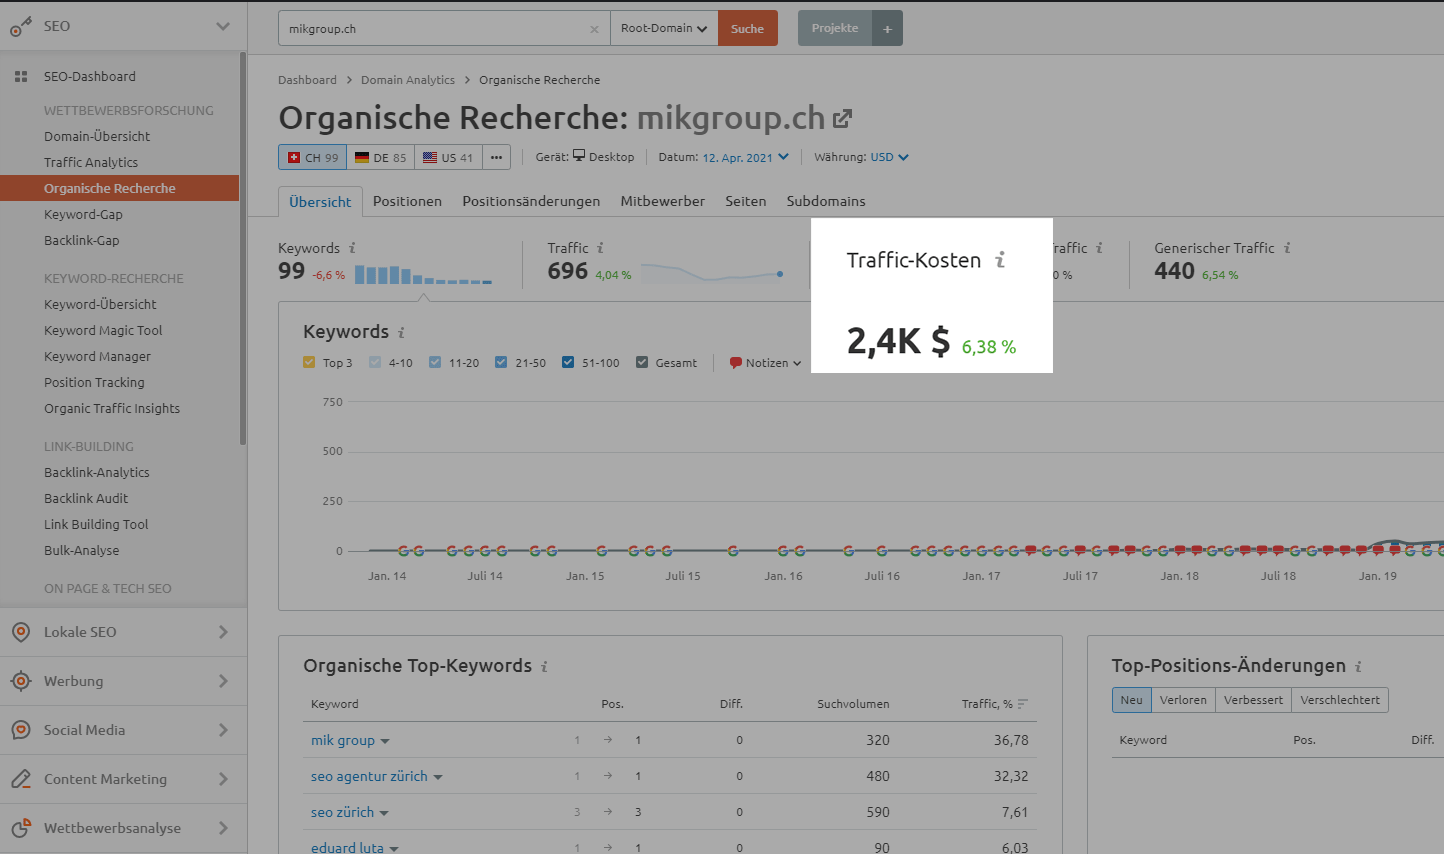1444x854 pixels.
Task: Open Wettbewerbsanalyse pie chart icon
Action: 21,828
